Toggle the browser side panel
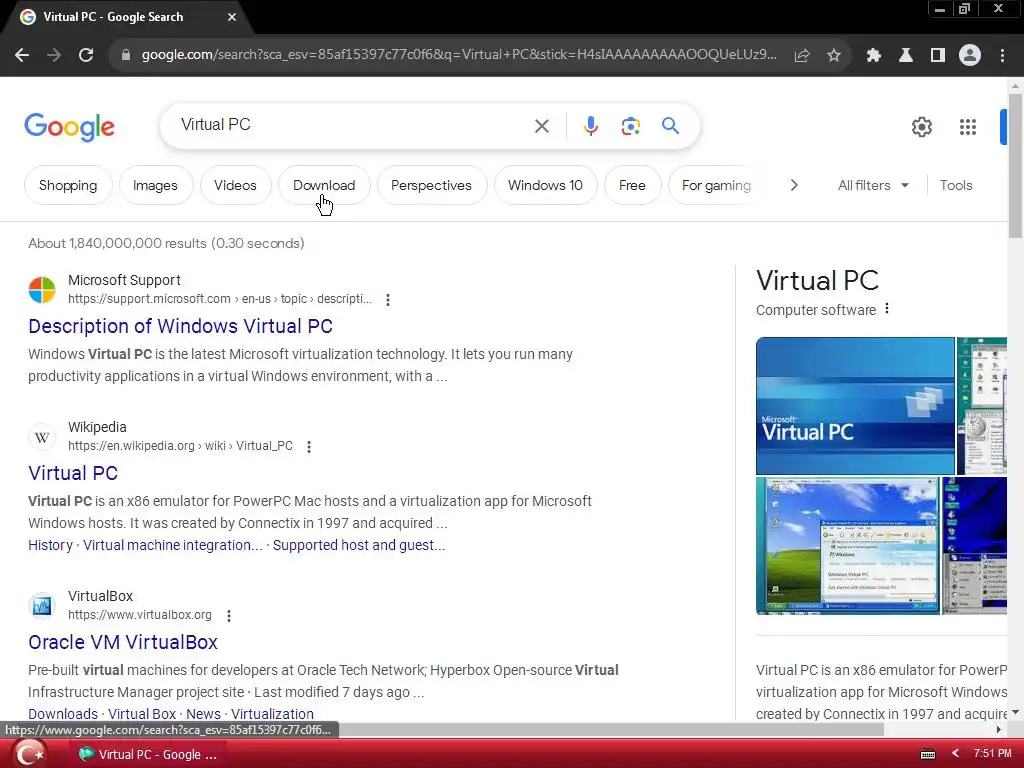1024x768 pixels. 938,56
